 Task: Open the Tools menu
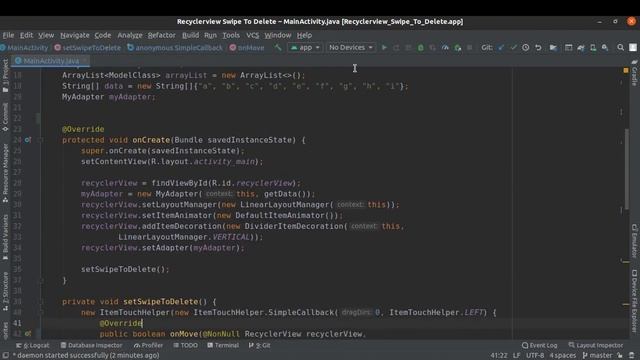pyautogui.click(x=231, y=35)
